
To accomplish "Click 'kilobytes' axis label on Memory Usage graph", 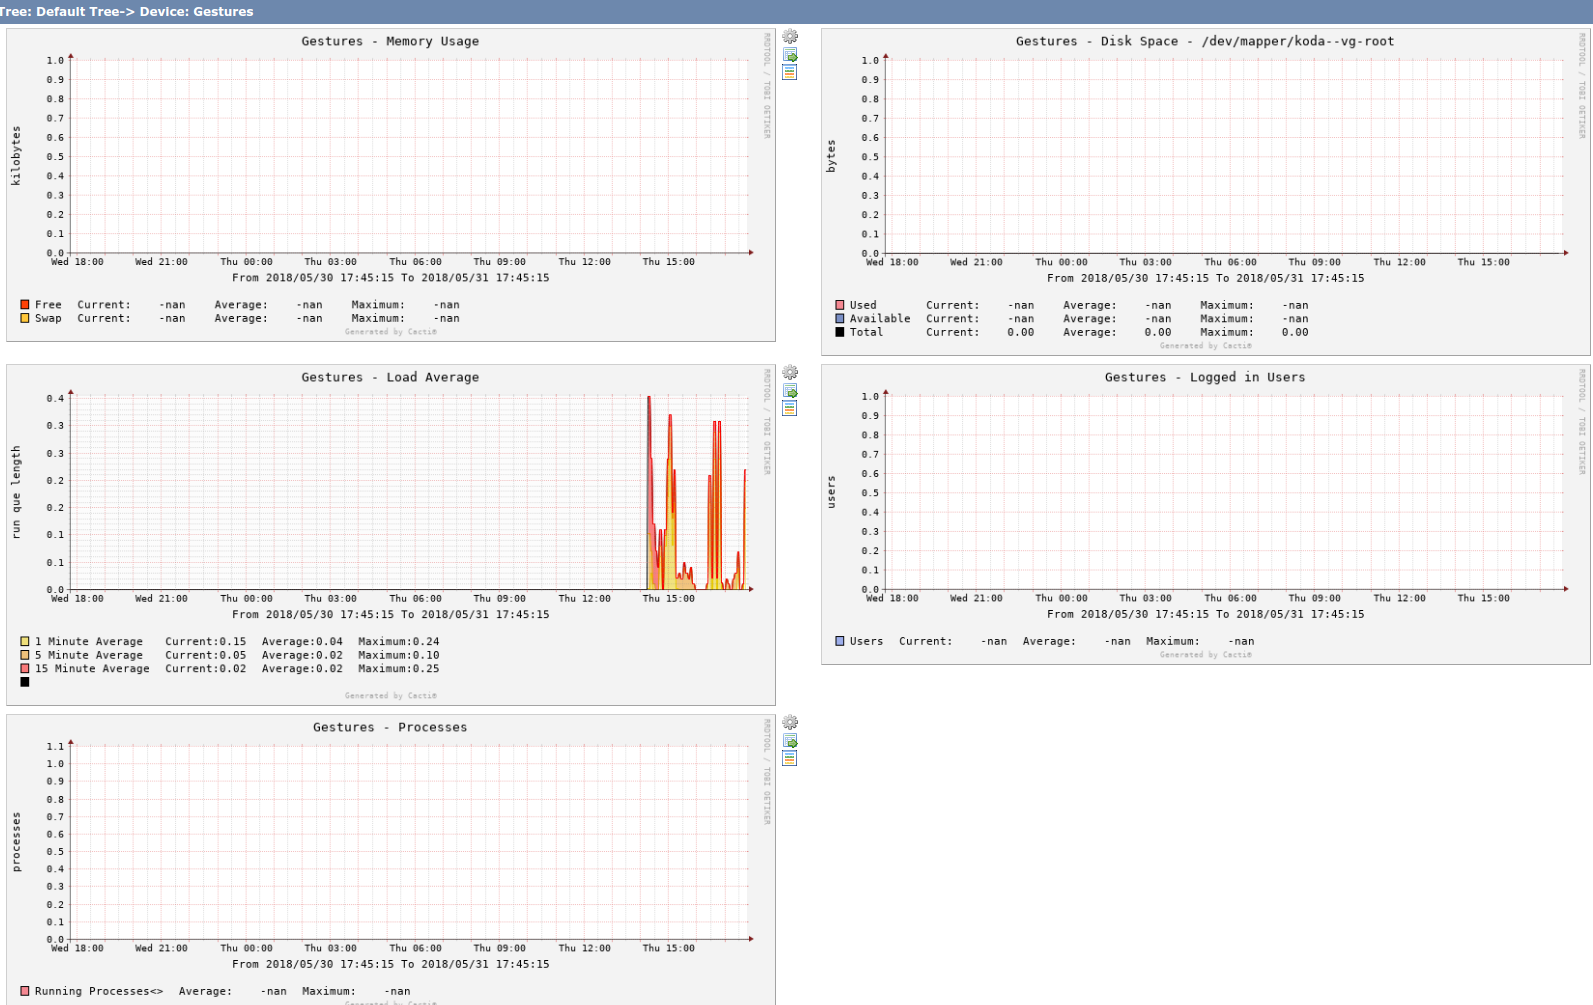I will point(16,156).
